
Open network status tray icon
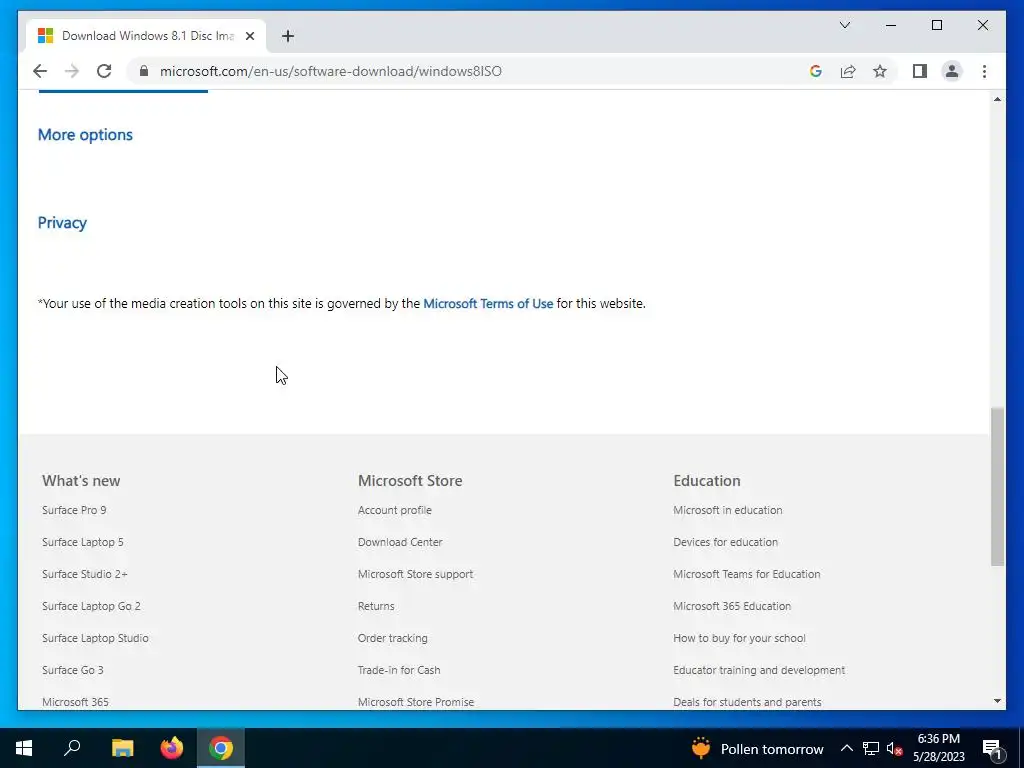[x=871, y=748]
